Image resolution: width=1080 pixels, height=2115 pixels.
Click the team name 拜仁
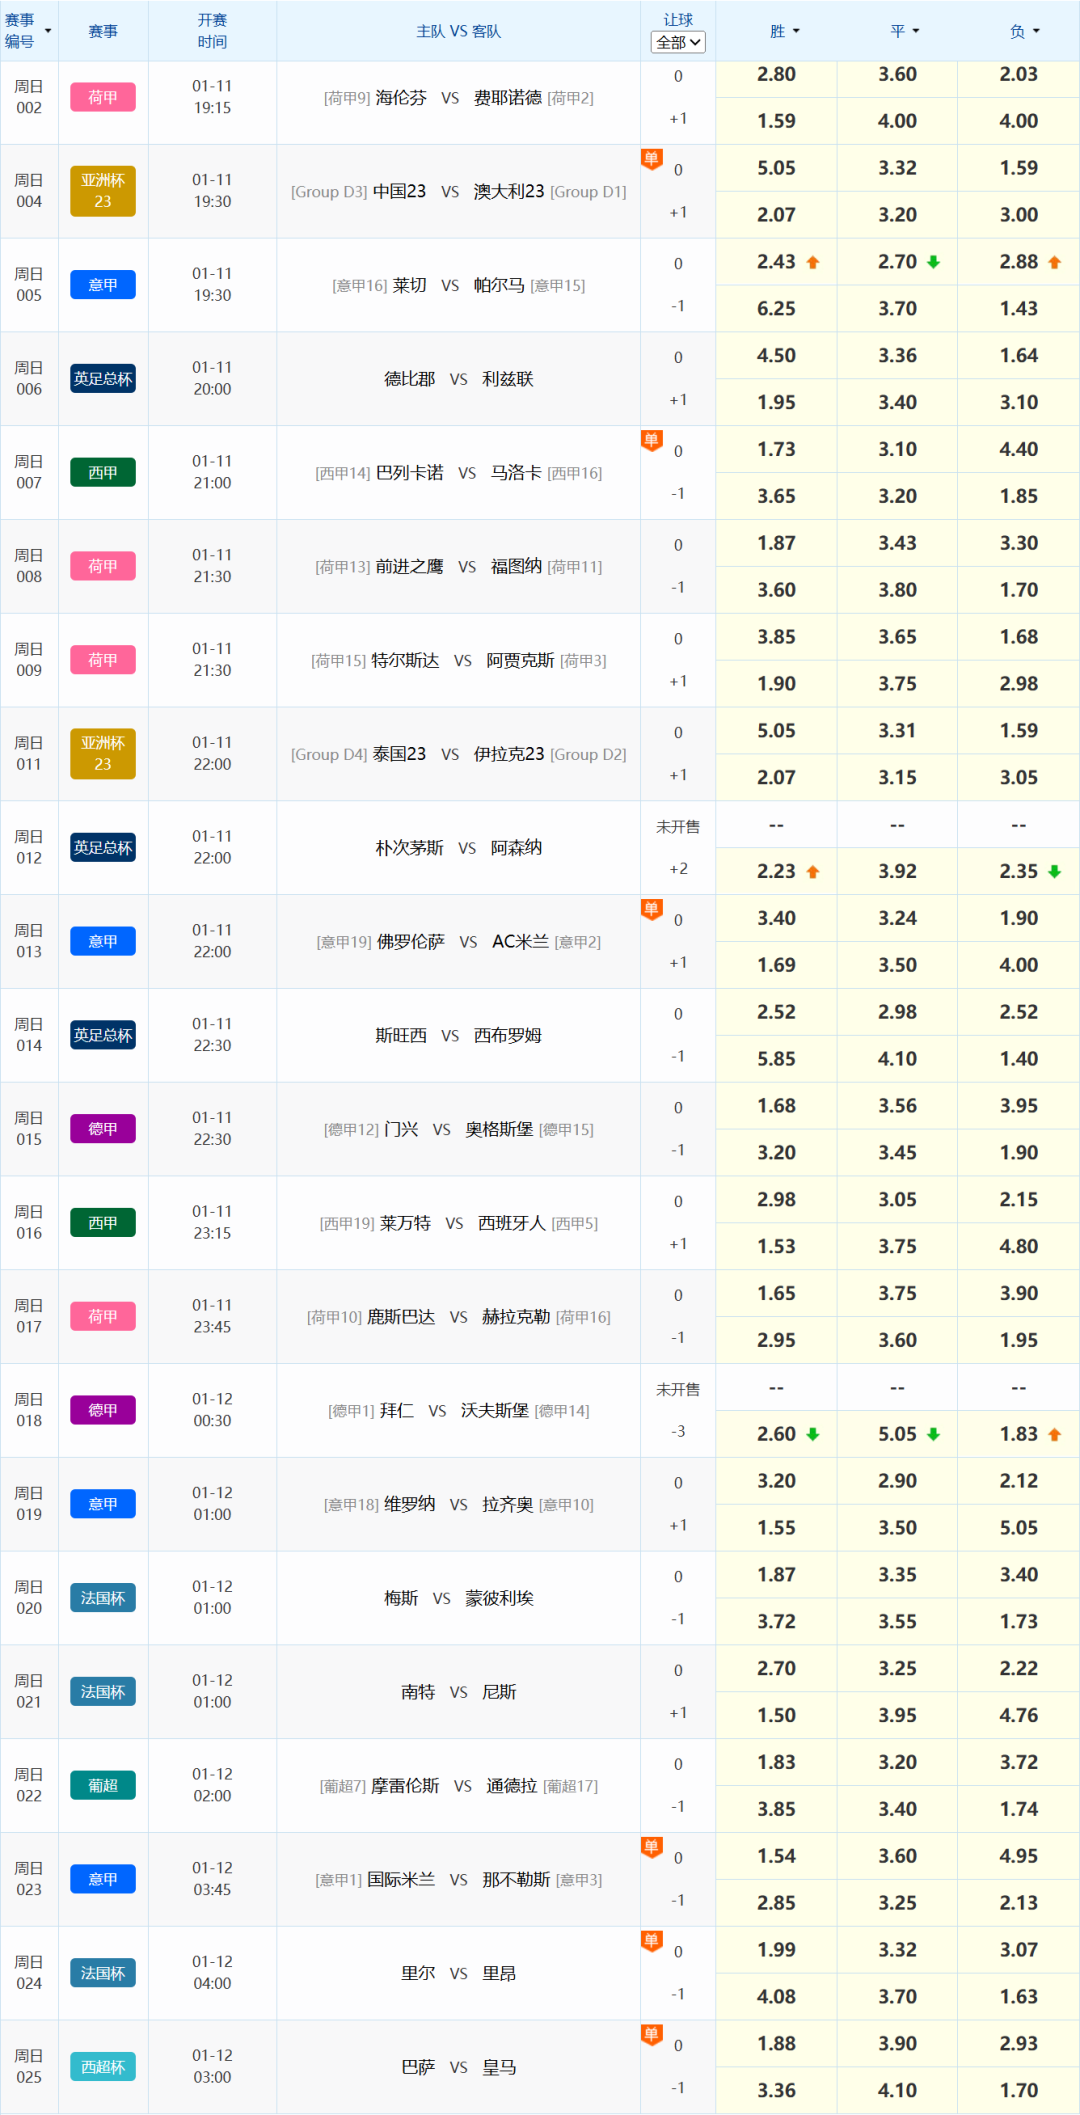pyautogui.click(x=397, y=1411)
